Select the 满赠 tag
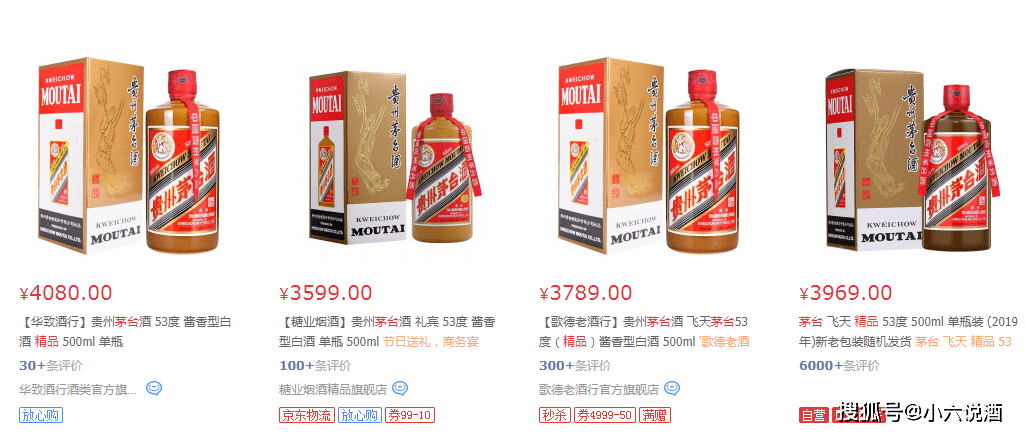 tap(654, 415)
